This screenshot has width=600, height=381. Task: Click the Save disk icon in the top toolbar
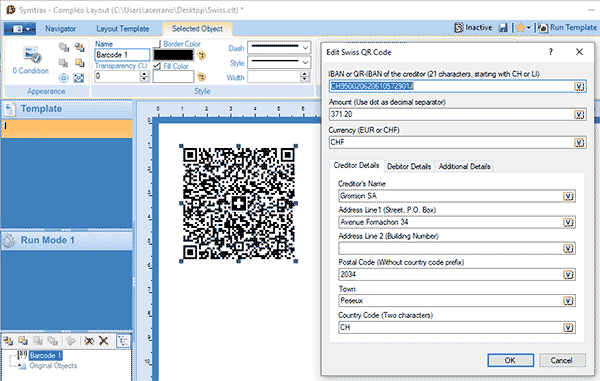tap(503, 28)
